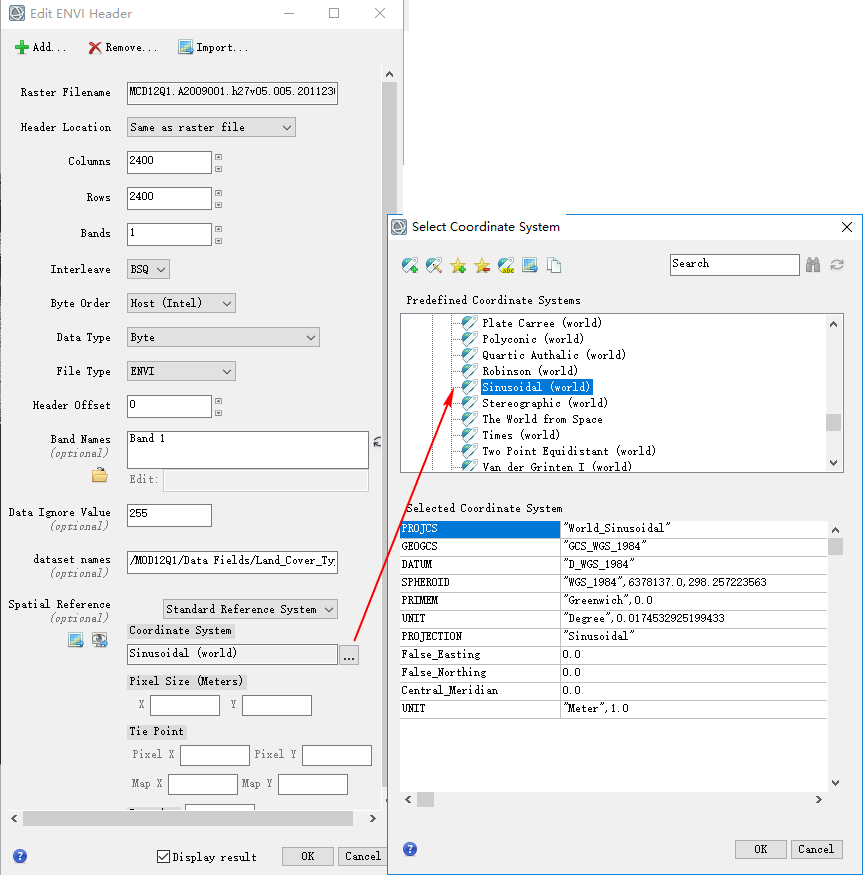Click the Raster Filename input field

tap(232, 93)
